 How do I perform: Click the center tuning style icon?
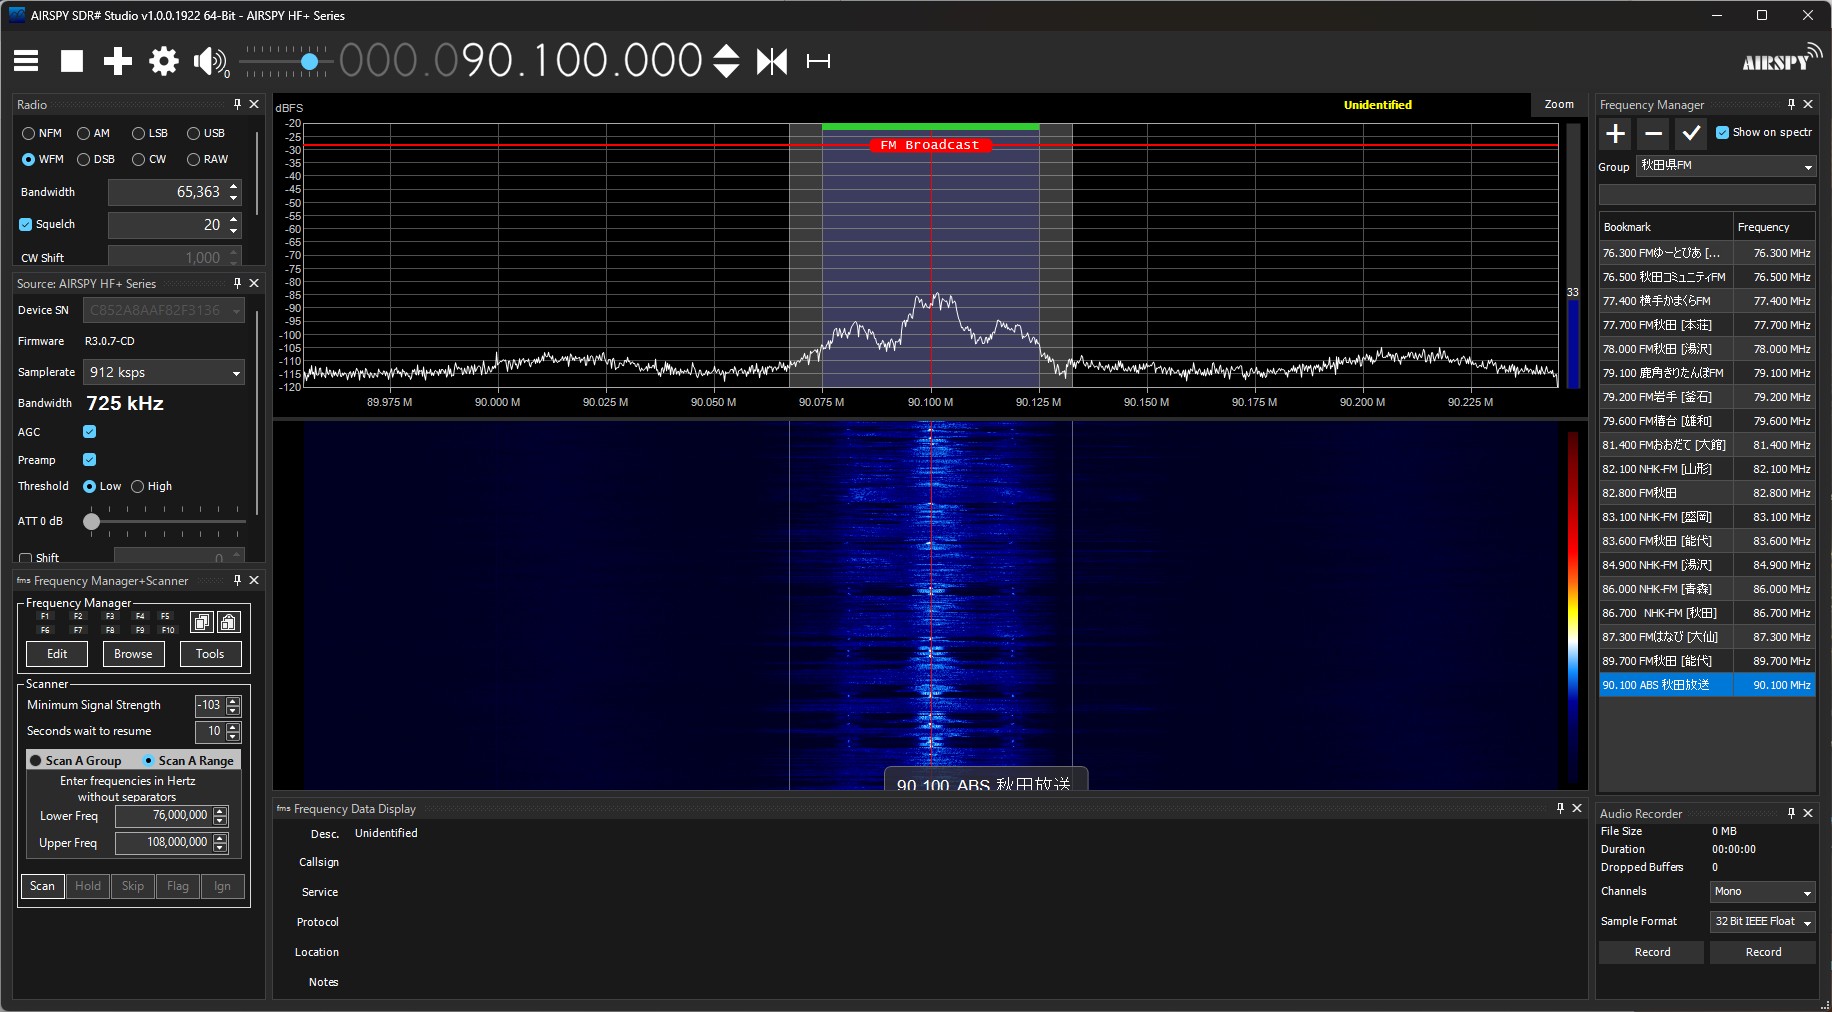[x=771, y=61]
